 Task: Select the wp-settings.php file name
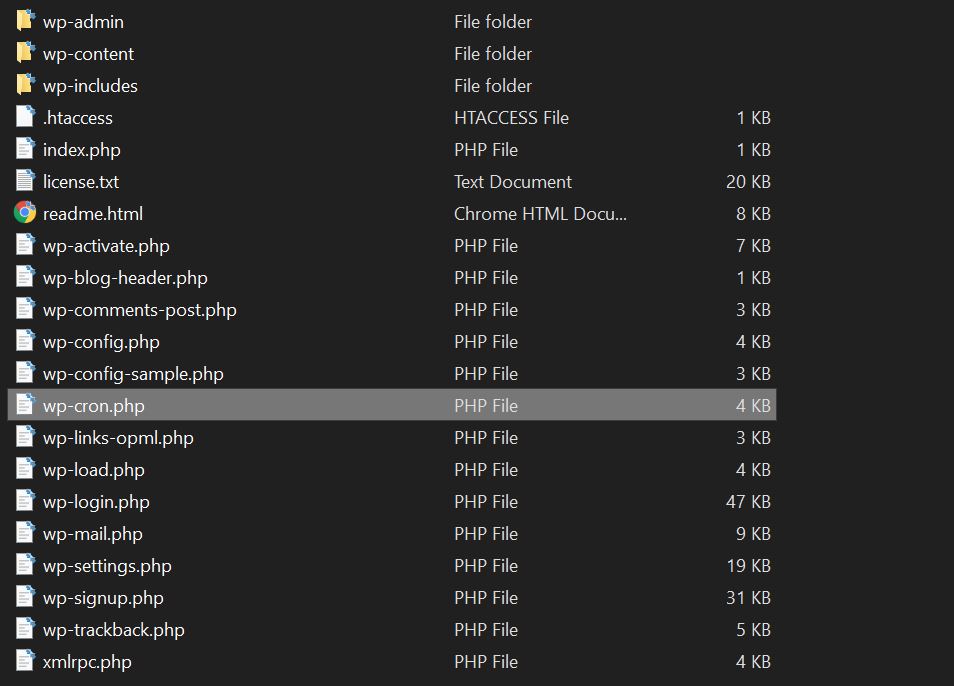coord(106,566)
